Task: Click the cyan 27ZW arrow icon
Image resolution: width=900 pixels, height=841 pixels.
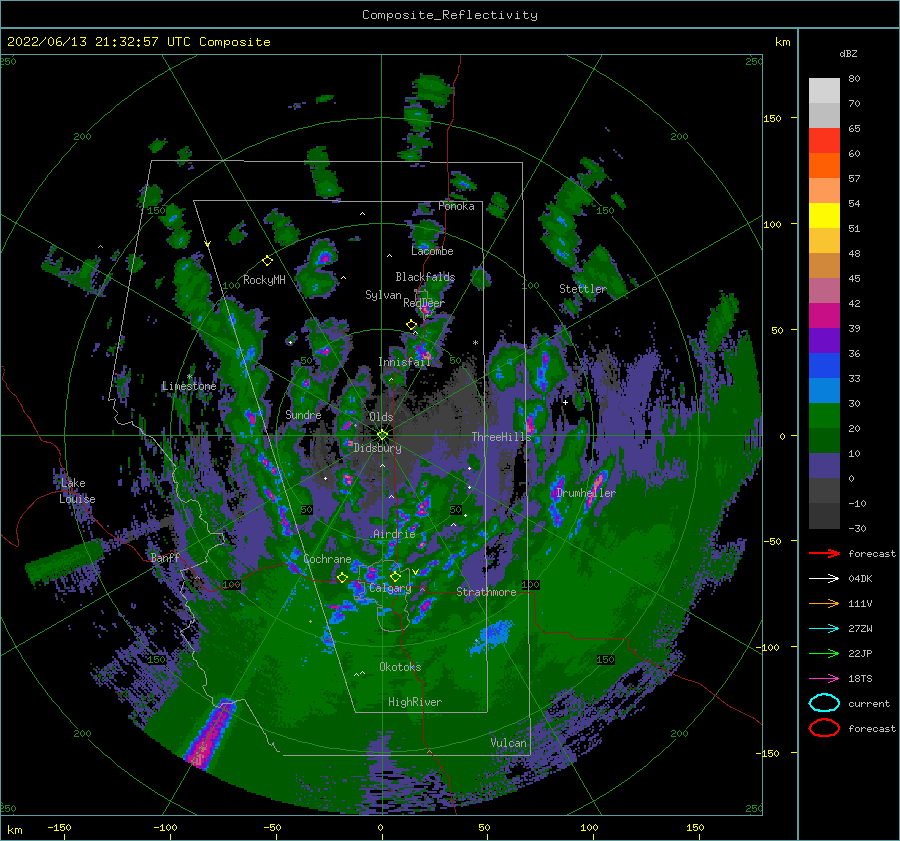Action: tap(824, 629)
